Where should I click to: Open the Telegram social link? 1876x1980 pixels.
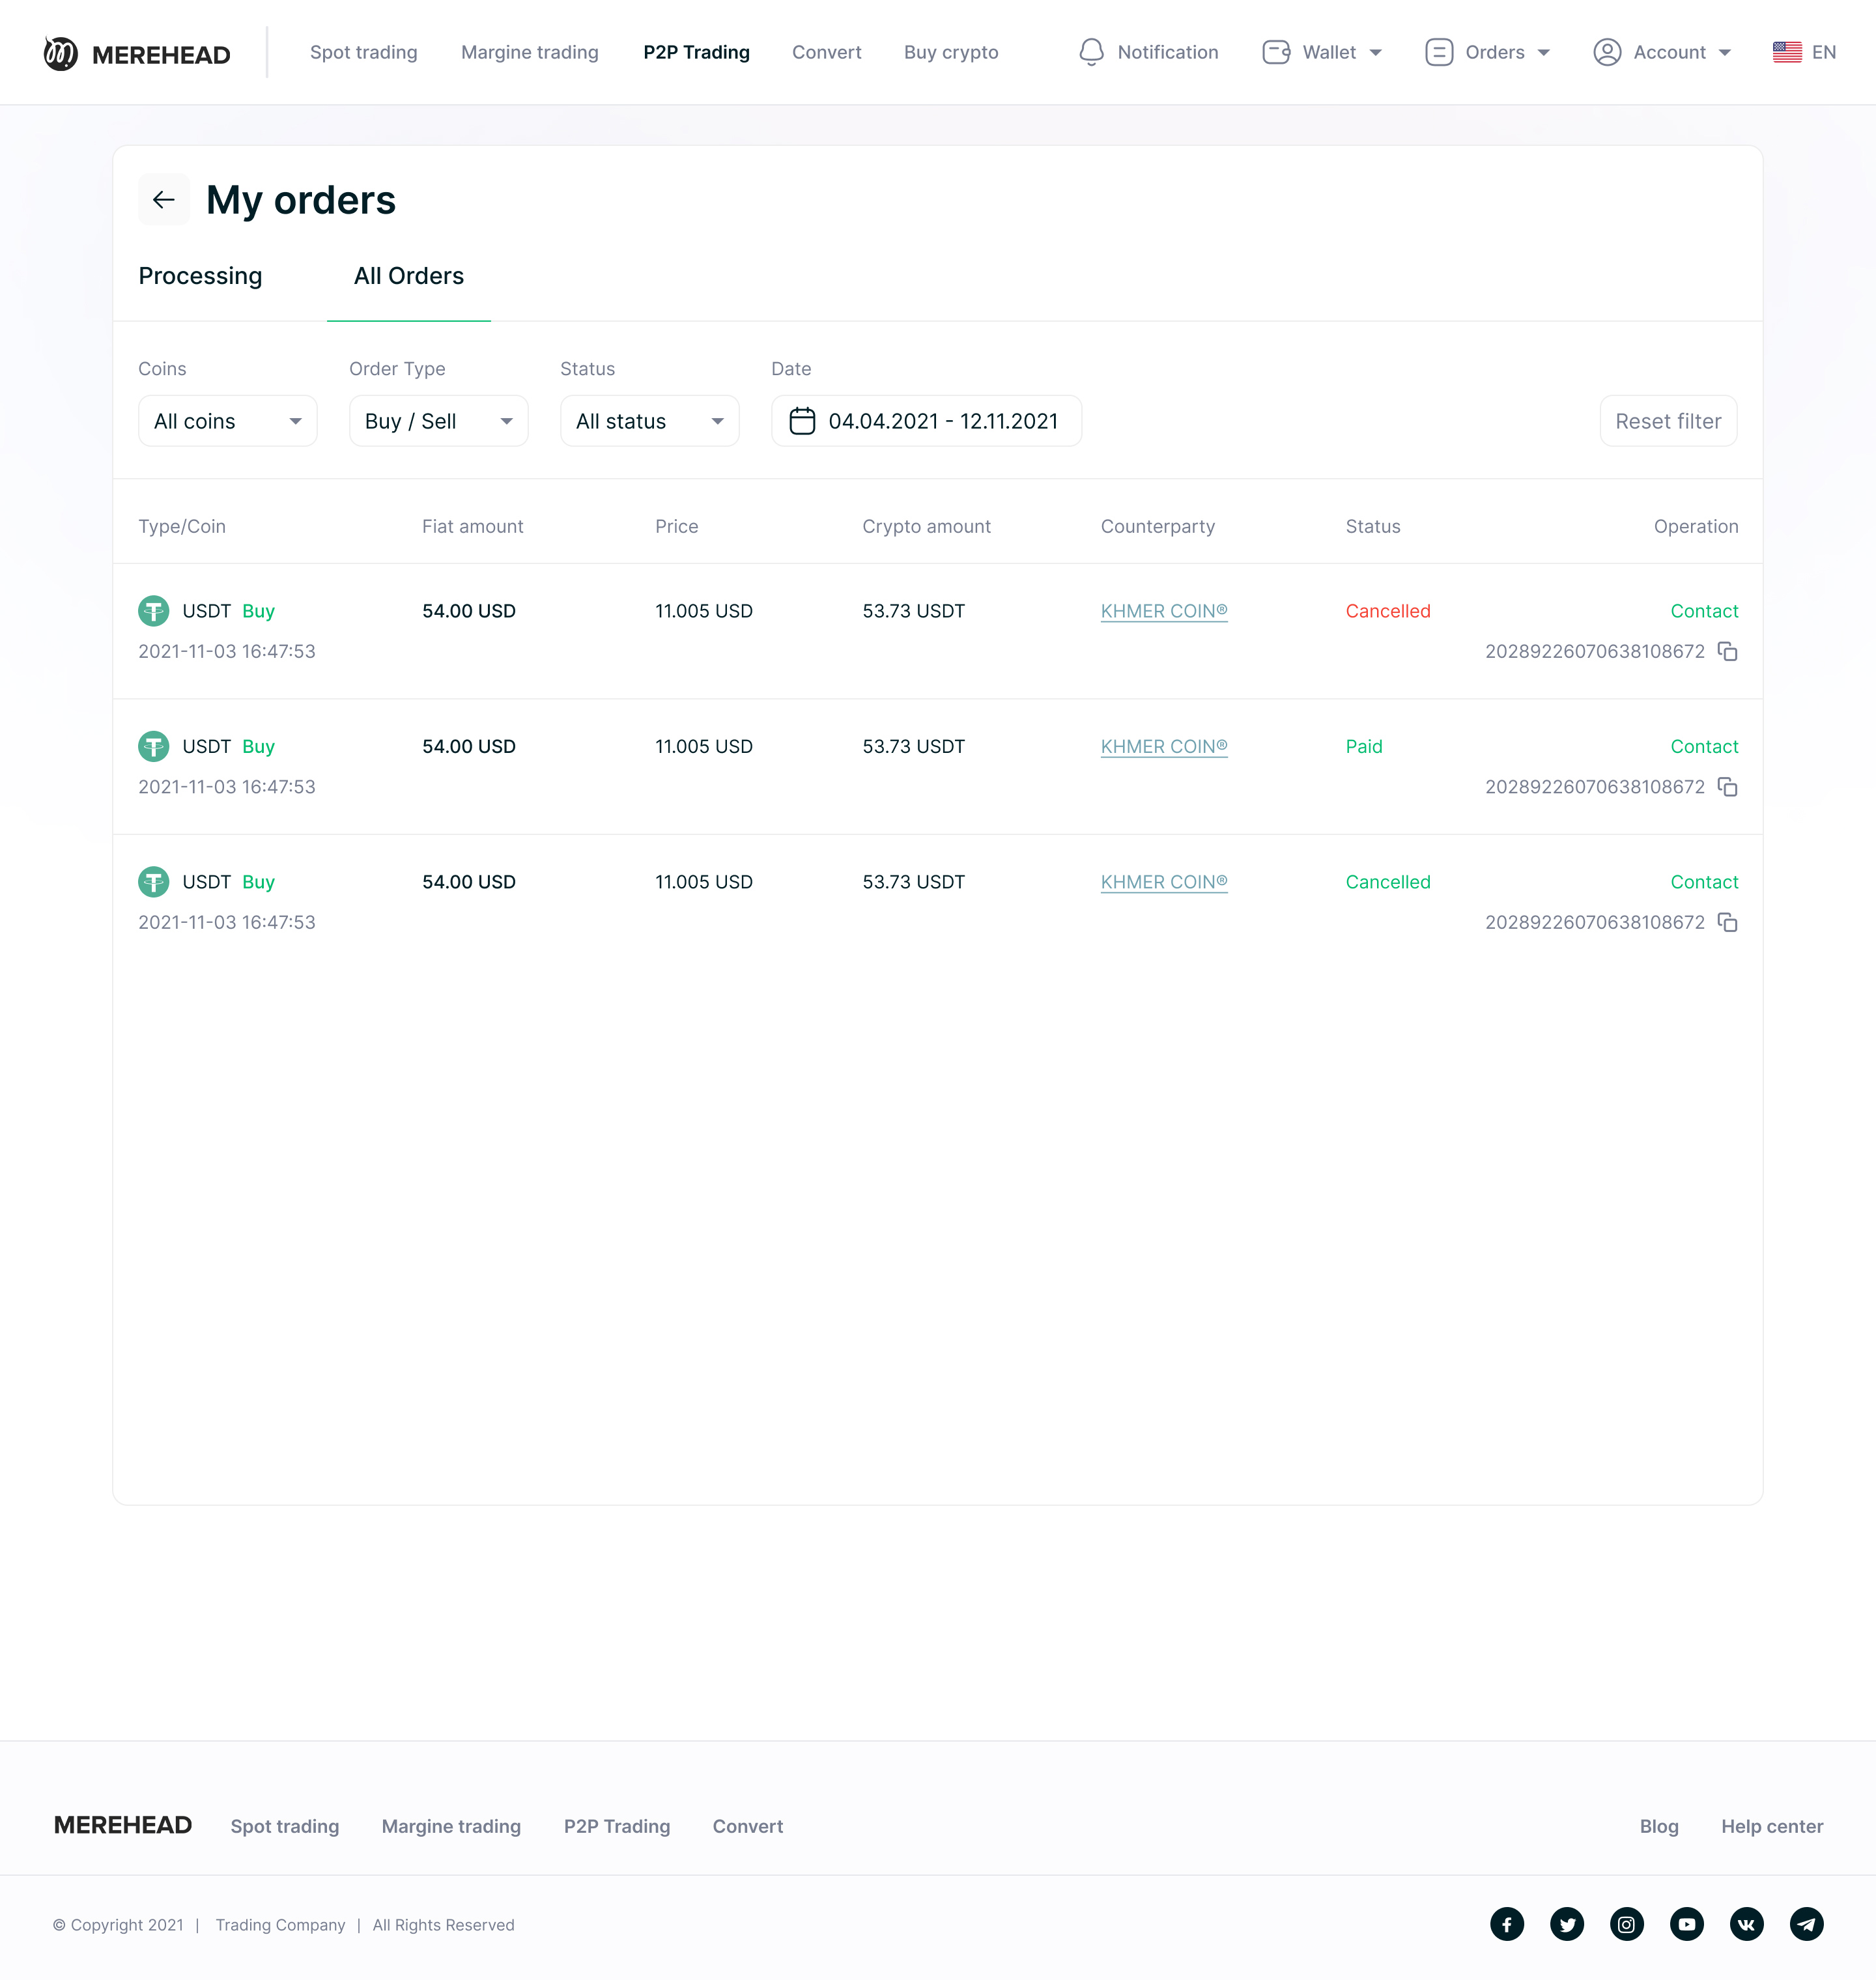1806,1924
